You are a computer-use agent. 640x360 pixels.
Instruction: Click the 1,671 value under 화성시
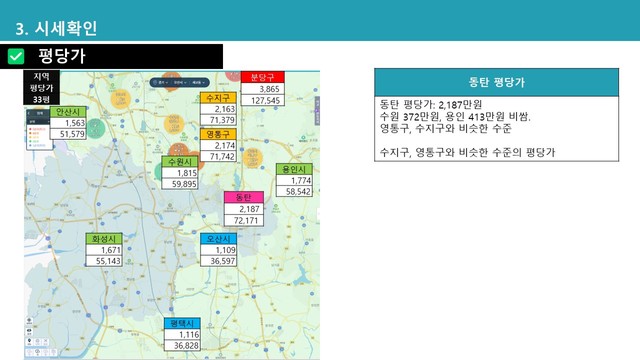click(x=104, y=250)
